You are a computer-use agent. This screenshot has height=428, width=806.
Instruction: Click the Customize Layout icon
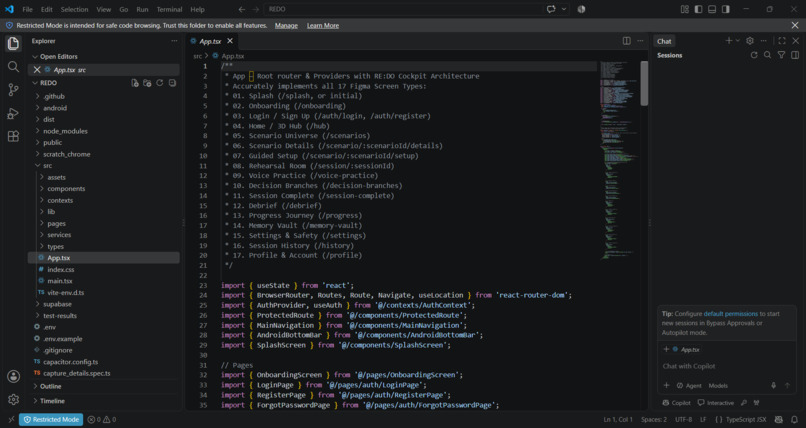[685, 9]
